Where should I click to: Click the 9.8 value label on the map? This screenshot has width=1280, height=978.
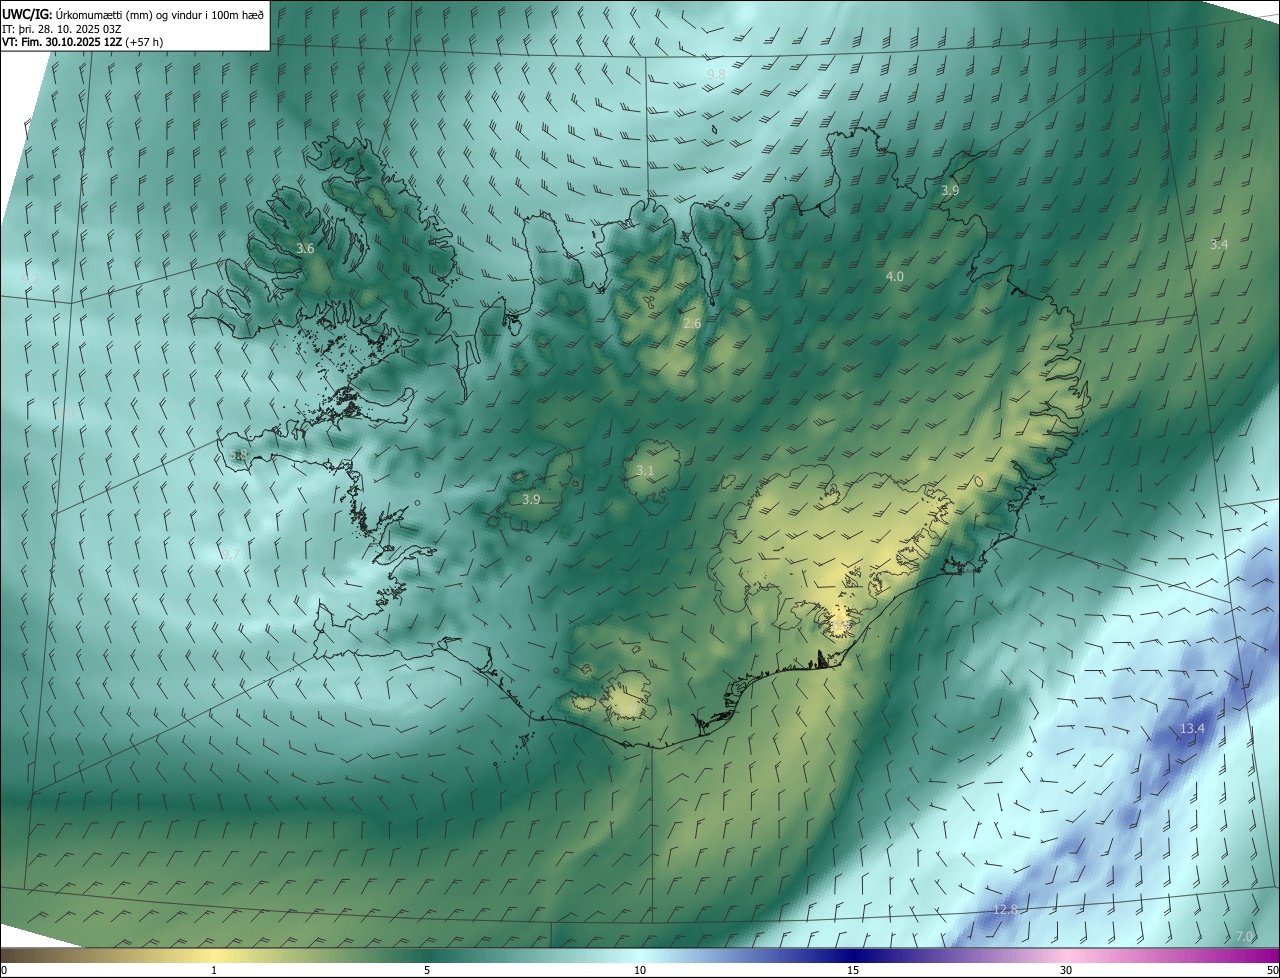click(716, 75)
